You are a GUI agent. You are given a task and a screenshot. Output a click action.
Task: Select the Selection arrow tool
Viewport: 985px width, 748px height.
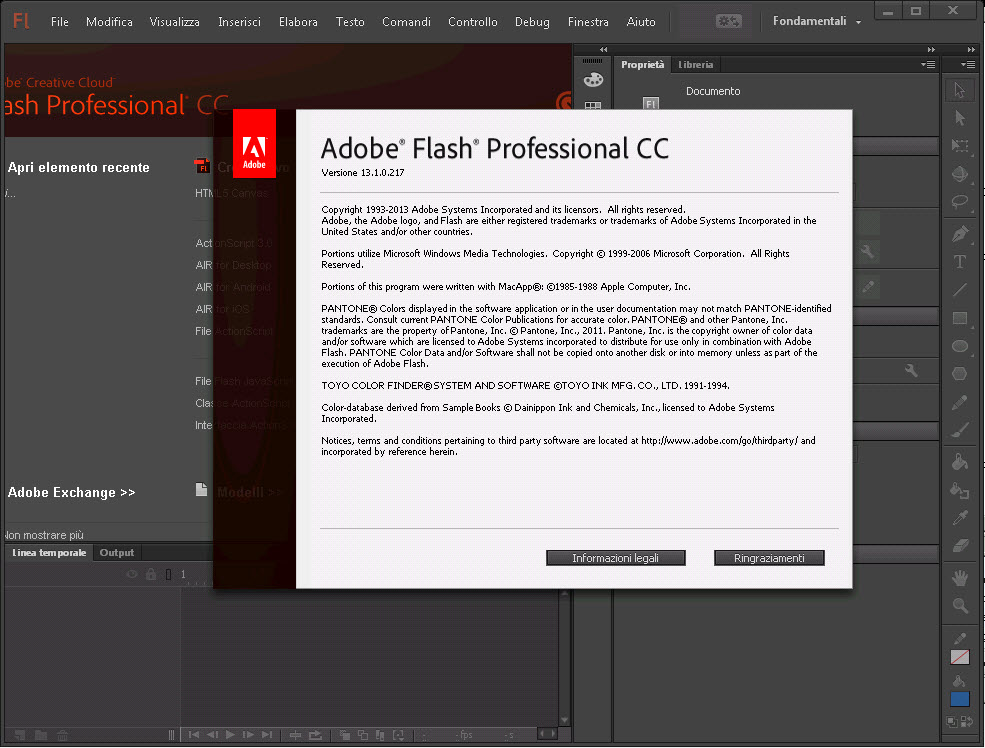coord(959,90)
